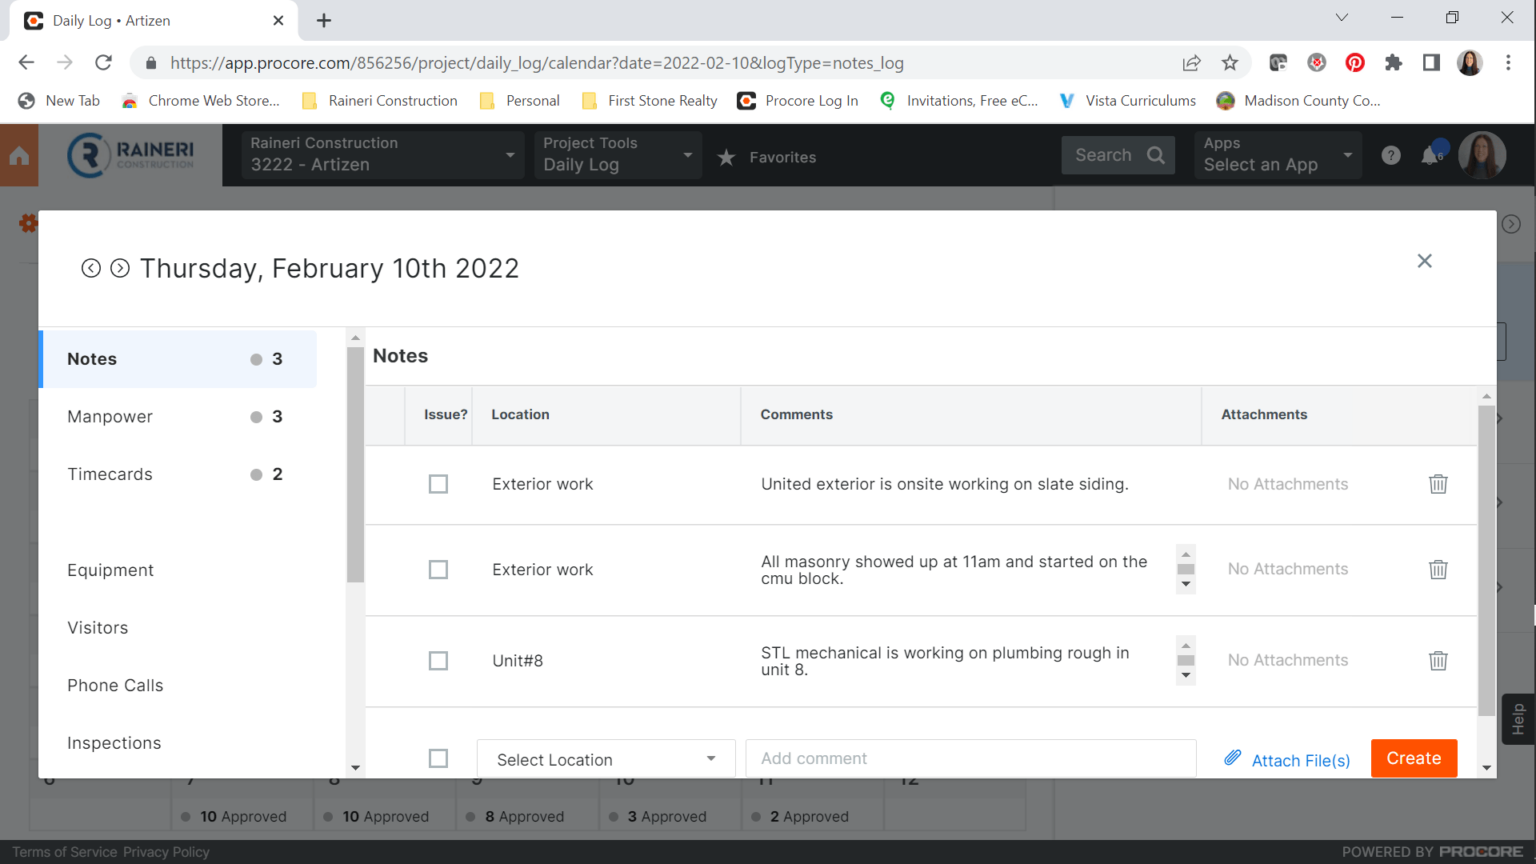
Task: Open Chrome profile avatar
Action: (x=1470, y=62)
